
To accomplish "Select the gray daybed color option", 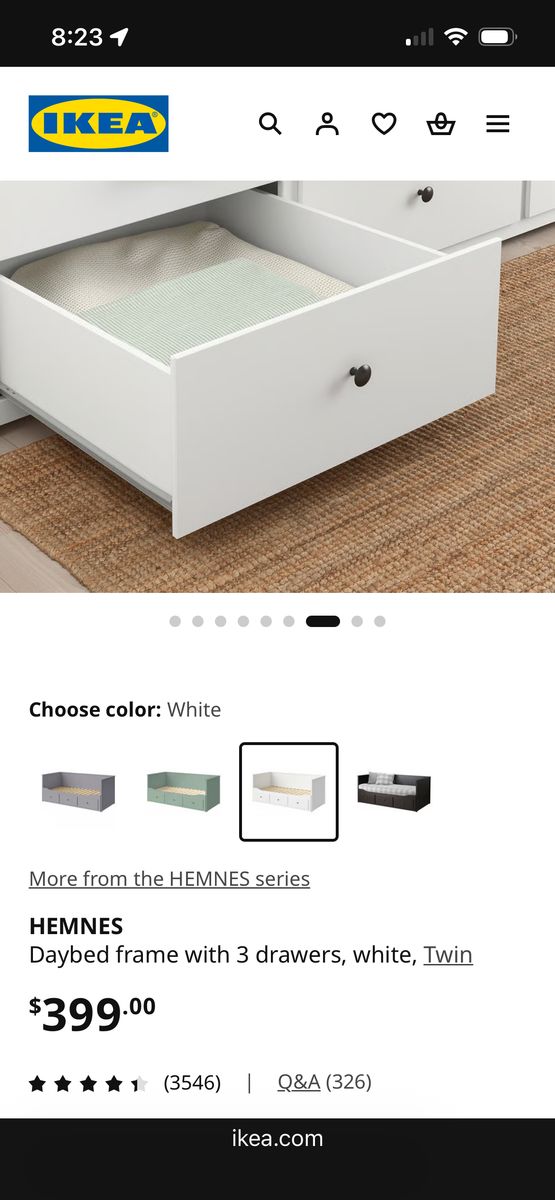I will 78,792.
